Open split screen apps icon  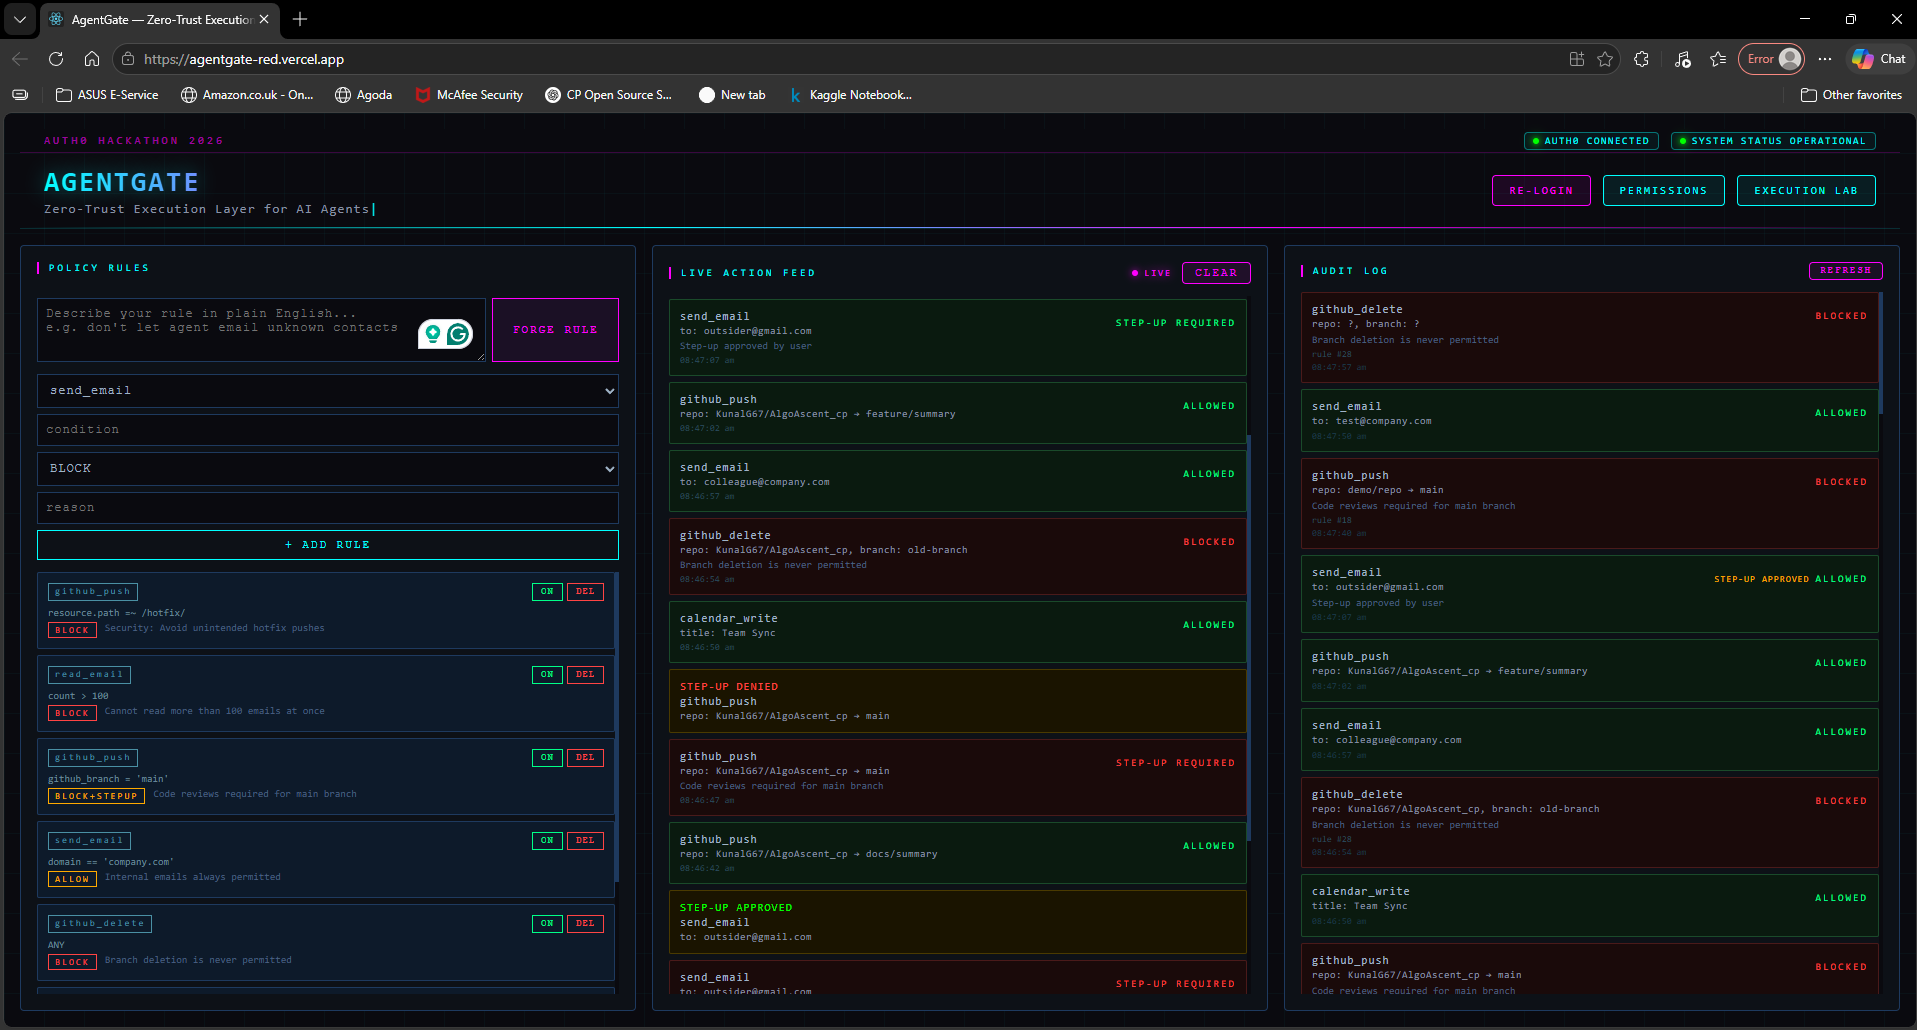[1577, 59]
